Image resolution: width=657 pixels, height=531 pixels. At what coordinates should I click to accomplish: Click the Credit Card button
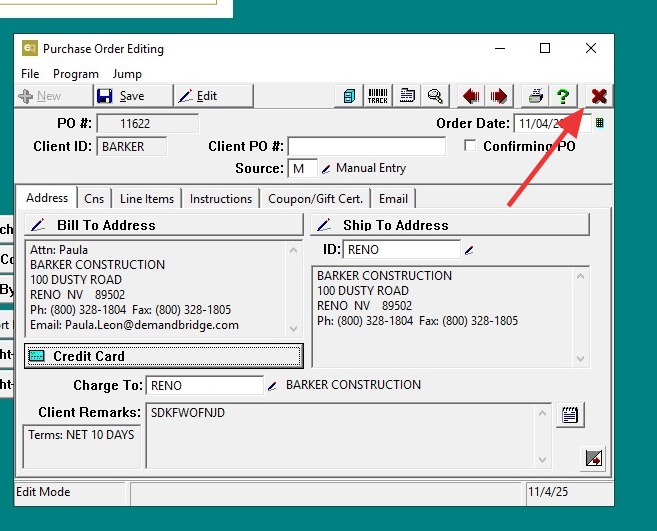[164, 356]
